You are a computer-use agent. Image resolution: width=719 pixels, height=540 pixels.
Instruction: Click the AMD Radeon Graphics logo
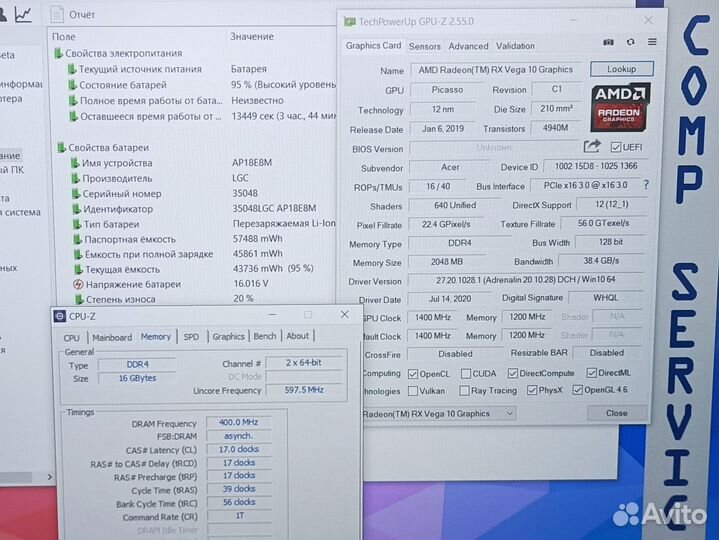[x=620, y=107]
